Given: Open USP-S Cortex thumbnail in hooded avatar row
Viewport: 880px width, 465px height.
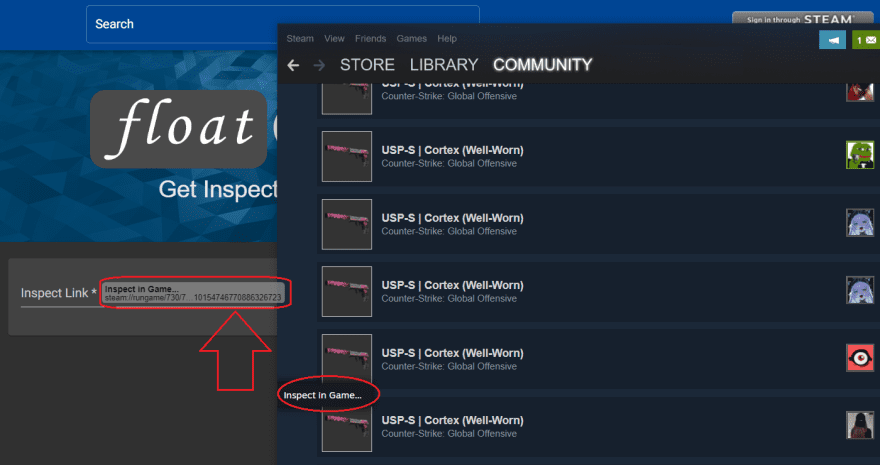Looking at the screenshot, I should (x=347, y=429).
